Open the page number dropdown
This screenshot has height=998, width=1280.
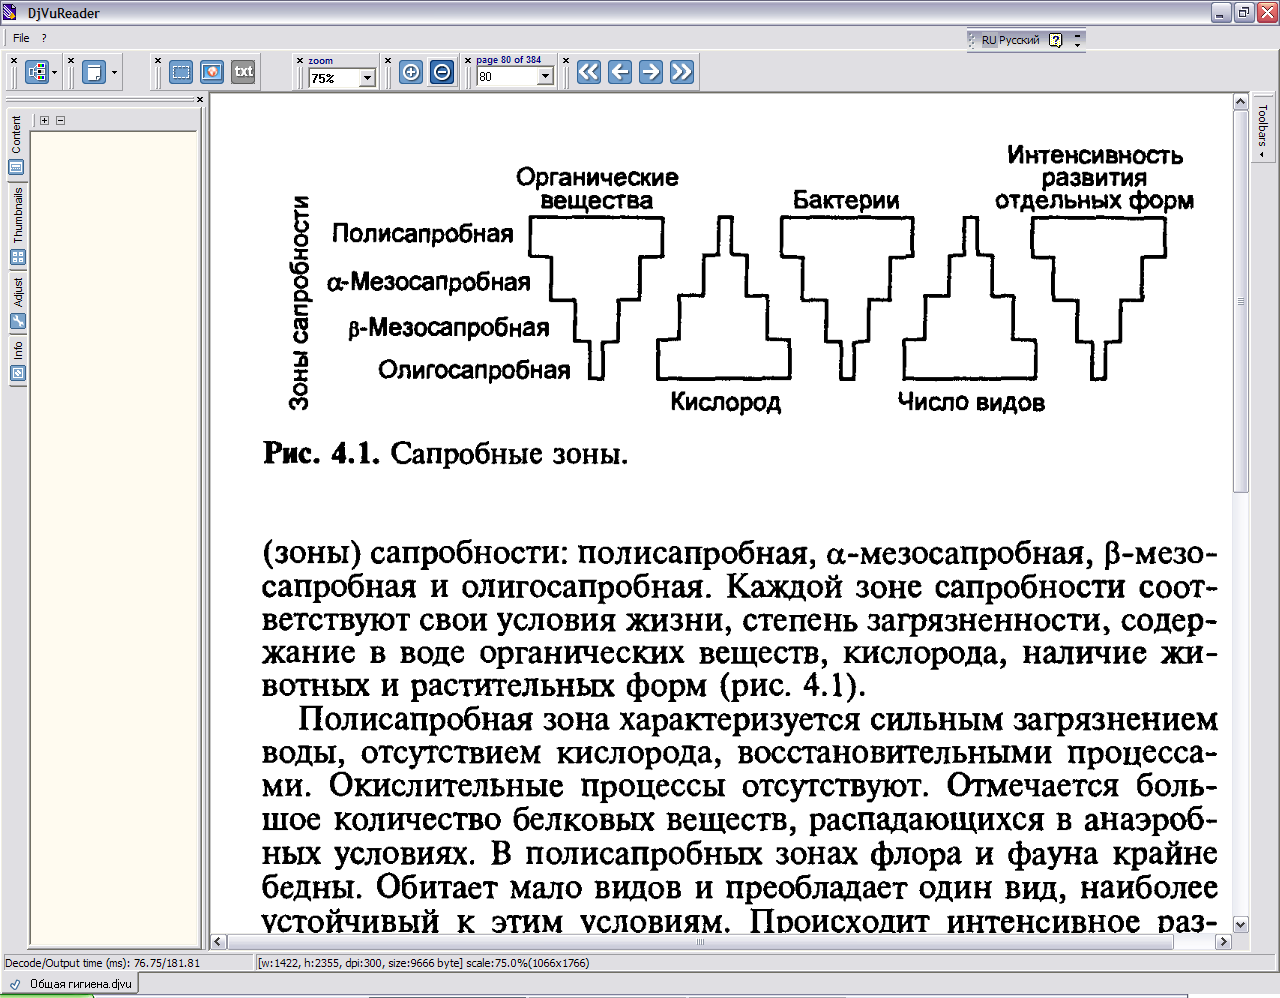(545, 77)
